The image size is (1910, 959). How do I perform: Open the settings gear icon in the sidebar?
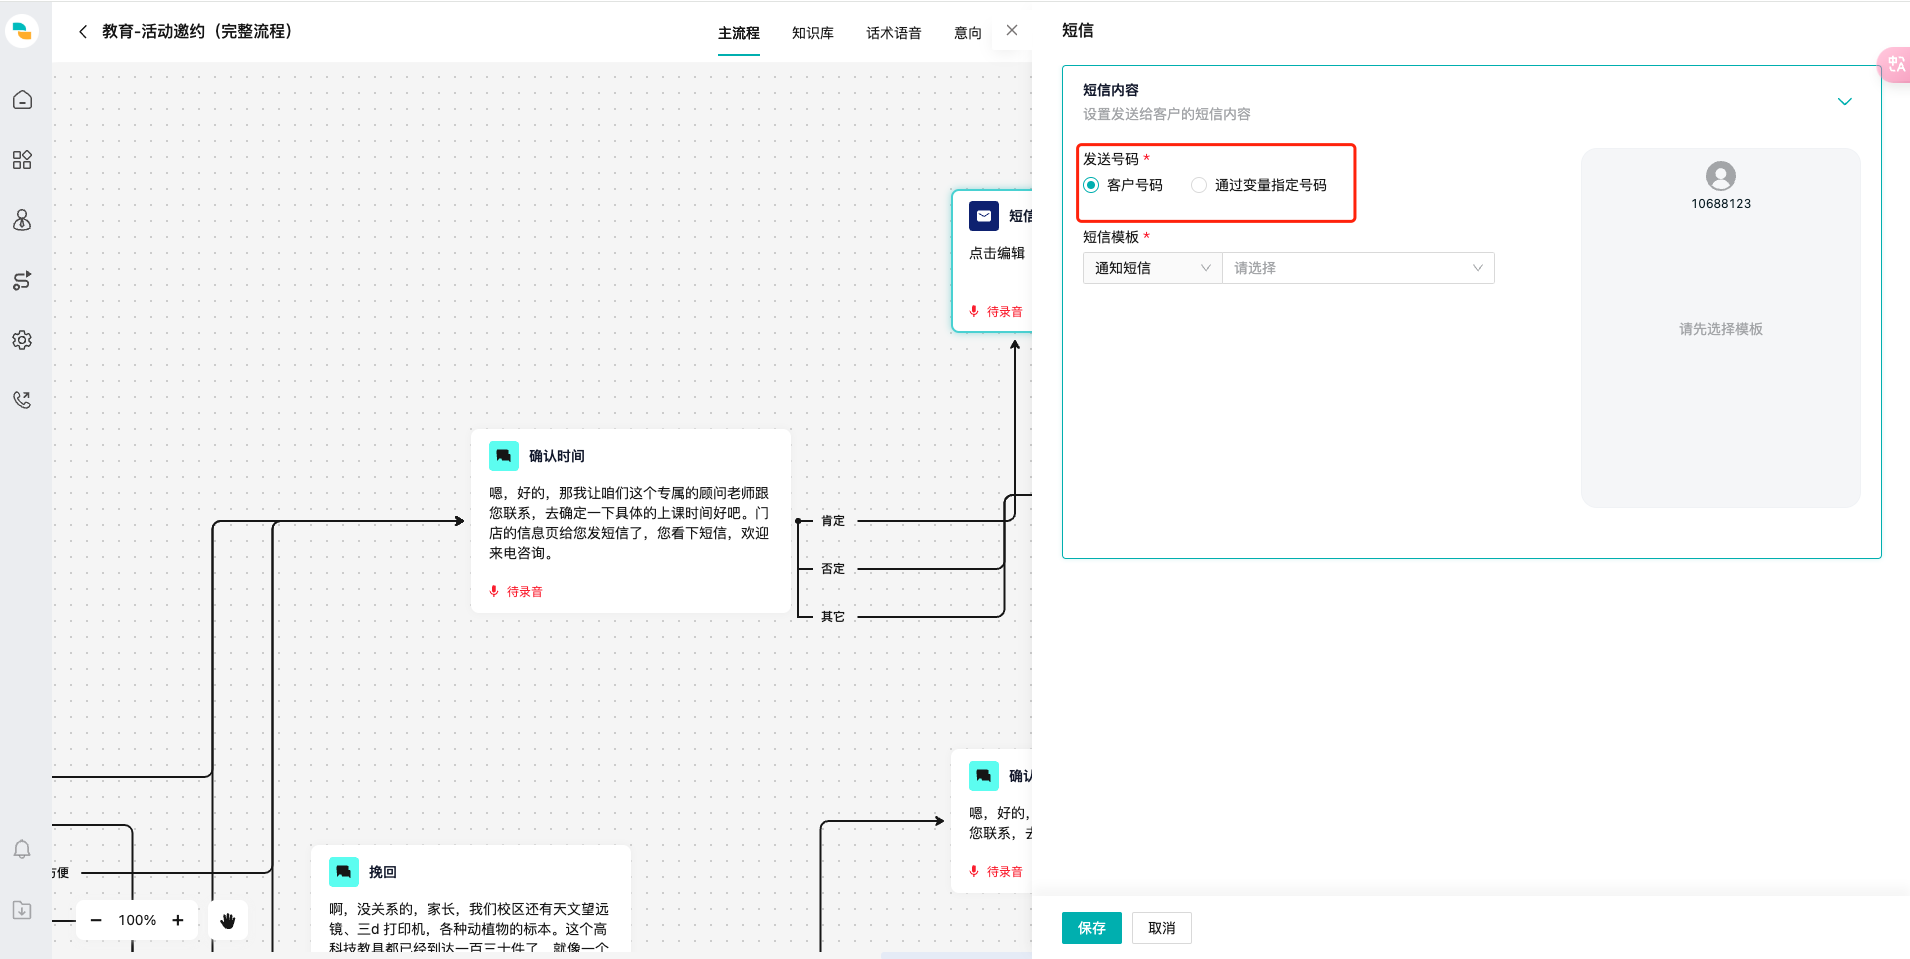click(22, 340)
